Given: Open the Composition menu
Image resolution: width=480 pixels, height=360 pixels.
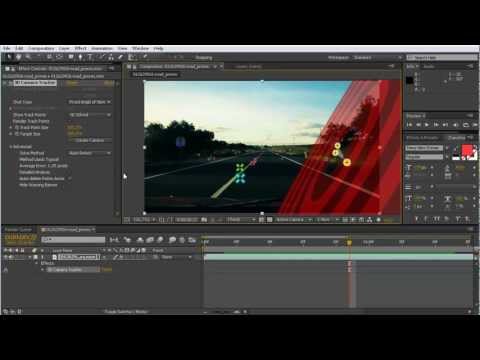Looking at the screenshot, I should [41, 48].
